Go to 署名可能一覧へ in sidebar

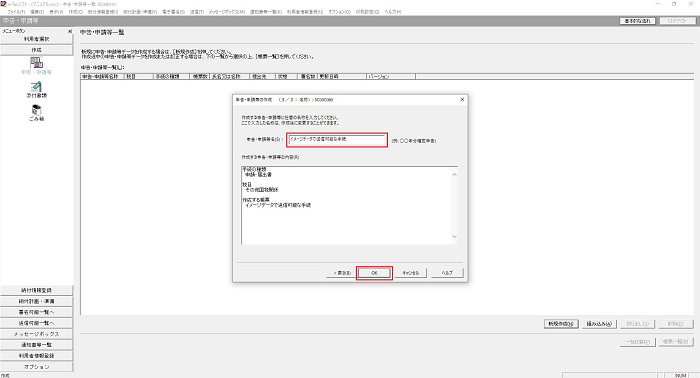[x=36, y=312]
